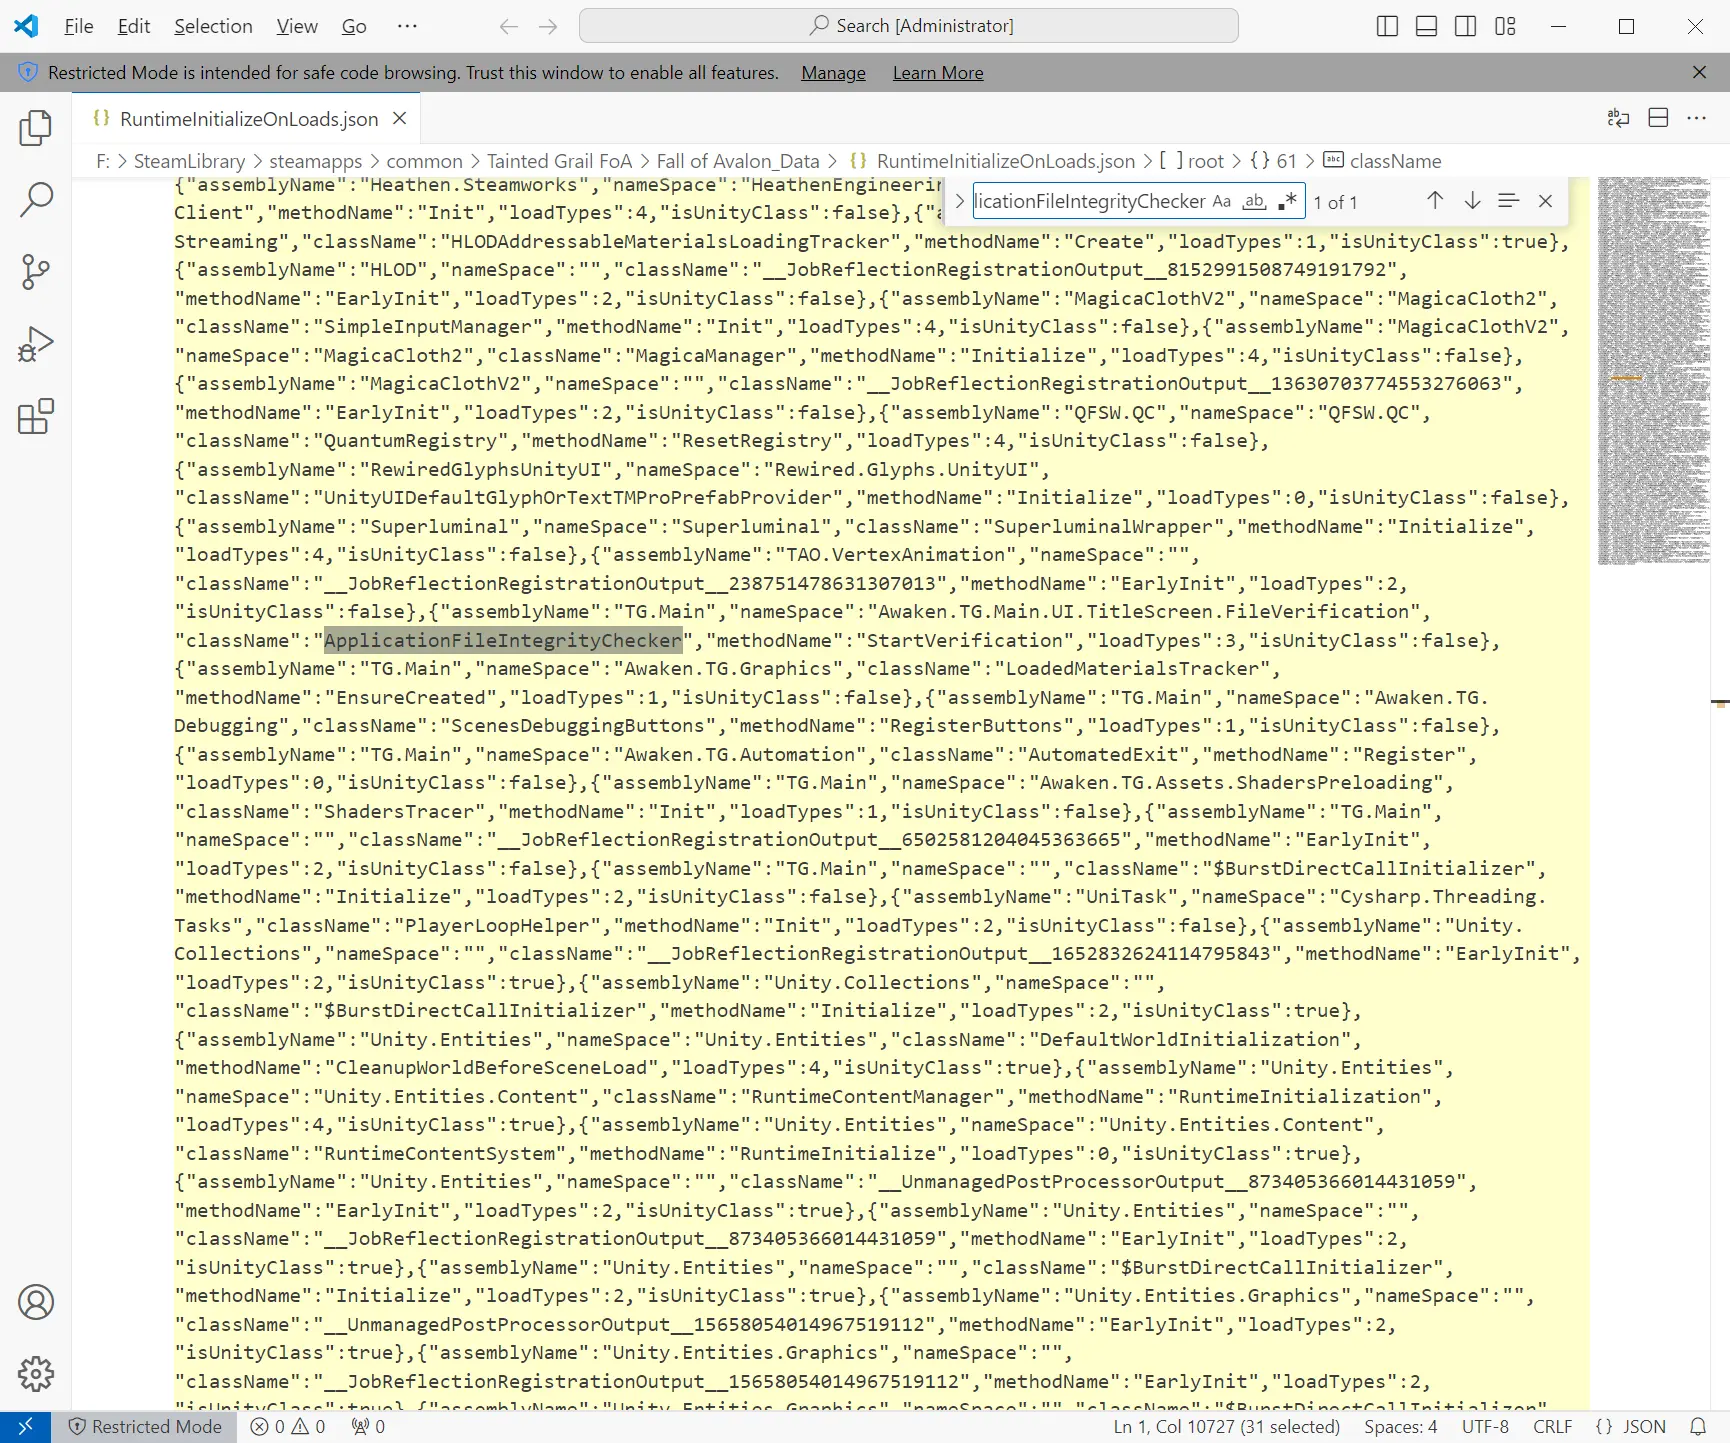Expand the Replace field chevron in find
Screen dimensions: 1730x1443
tap(959, 201)
